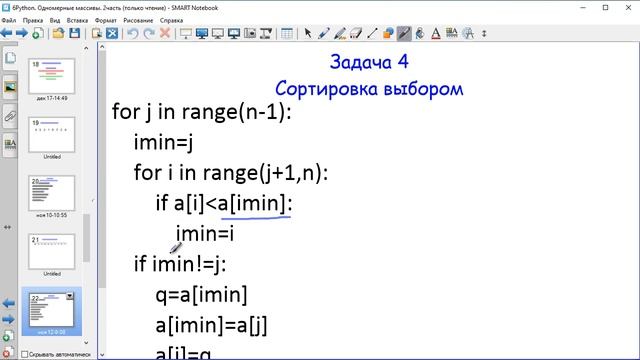Click page sorter scroll down arrow
This screenshot has height=360, width=640.
(86, 343)
